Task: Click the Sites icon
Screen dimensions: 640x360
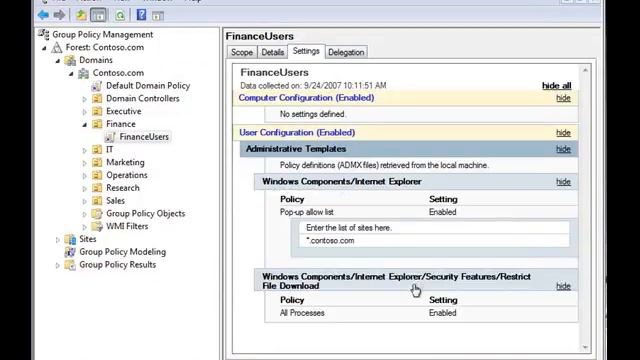Action: [x=70, y=239]
